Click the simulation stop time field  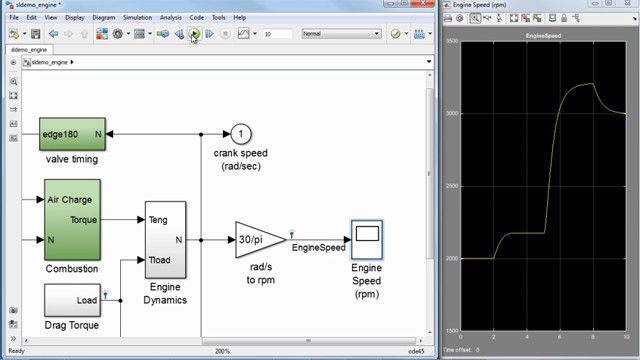[278, 34]
